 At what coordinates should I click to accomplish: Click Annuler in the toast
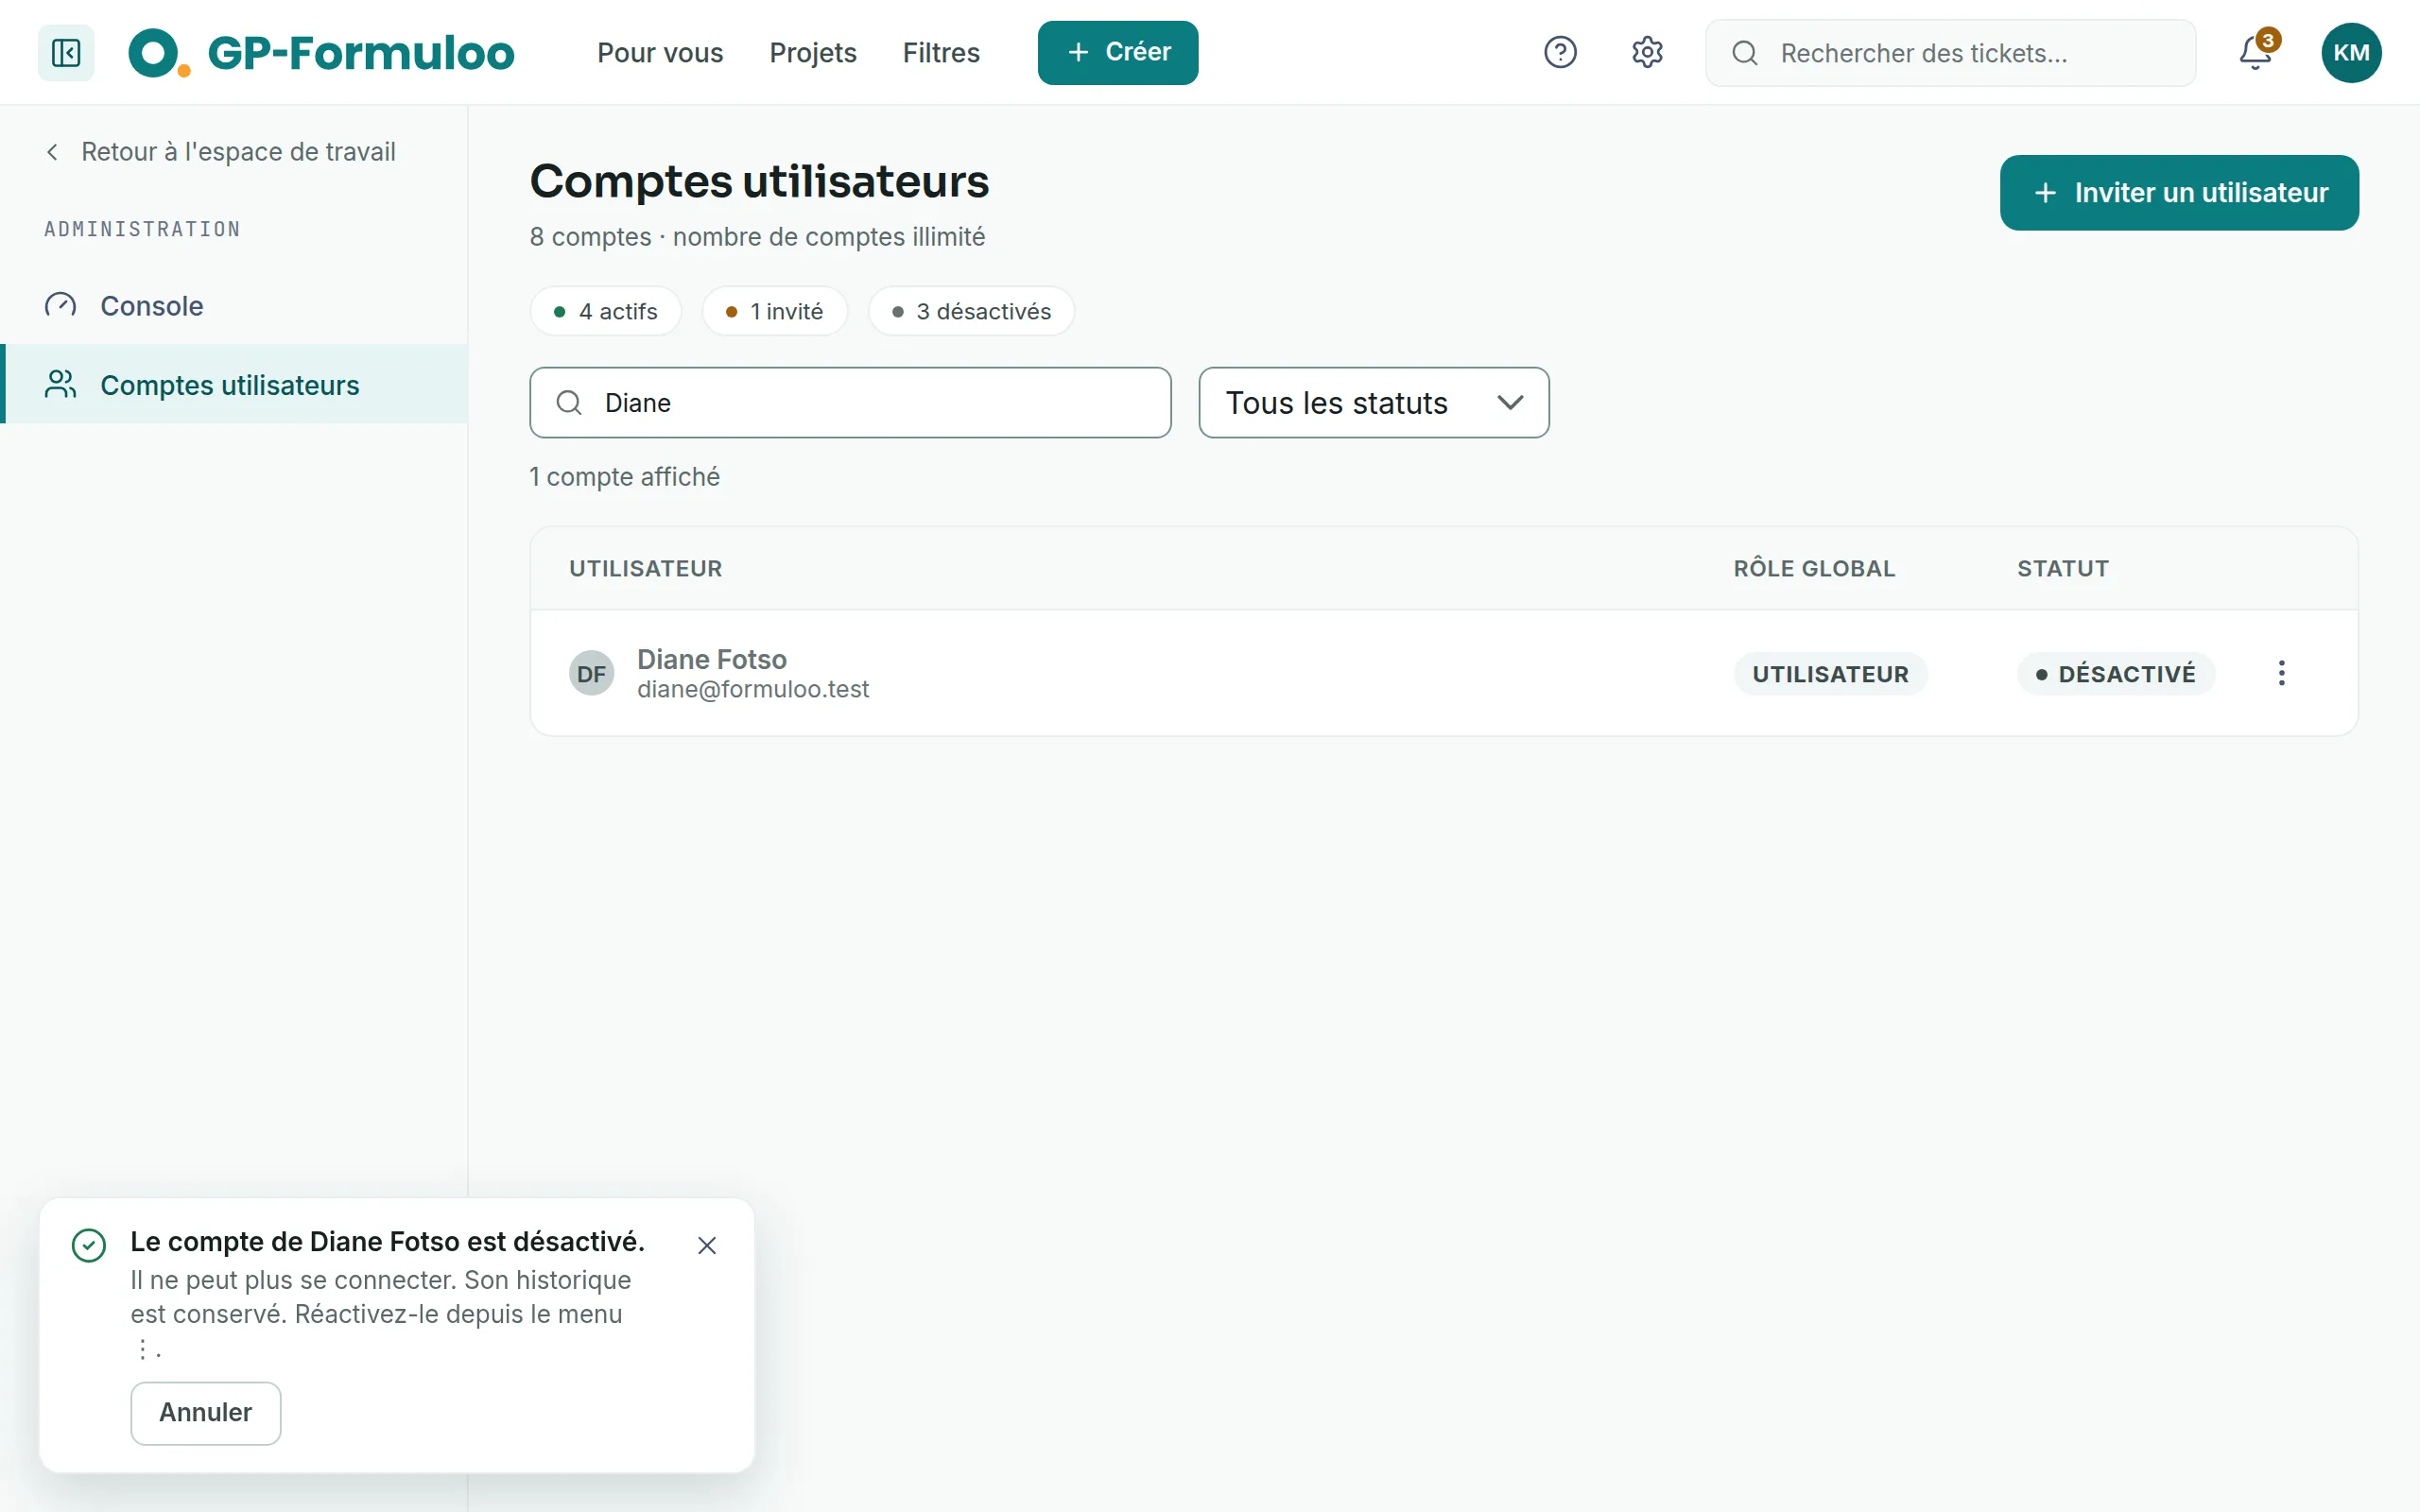tap(205, 1412)
